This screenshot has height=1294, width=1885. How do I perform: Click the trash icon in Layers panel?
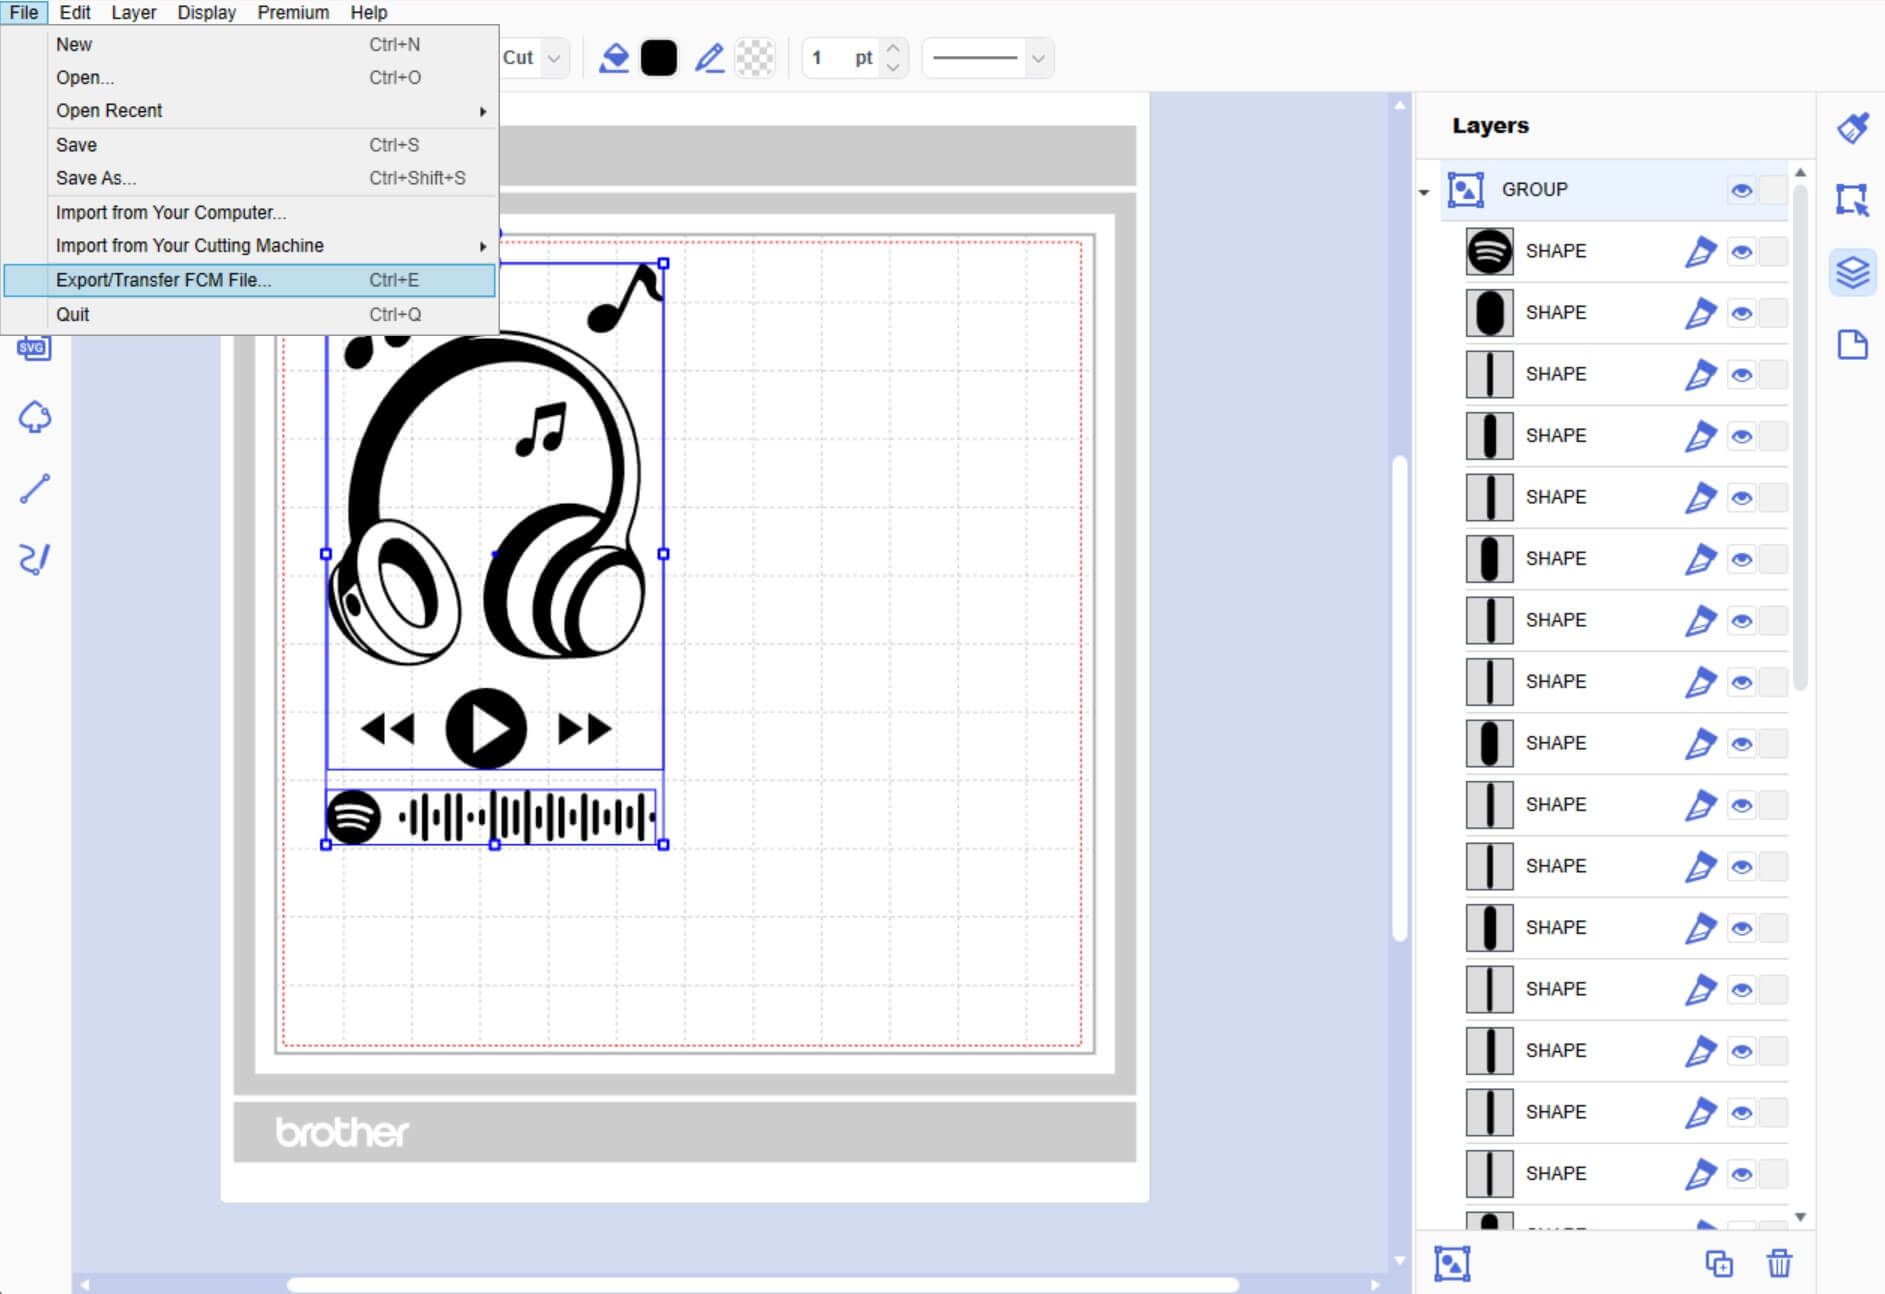(x=1779, y=1263)
